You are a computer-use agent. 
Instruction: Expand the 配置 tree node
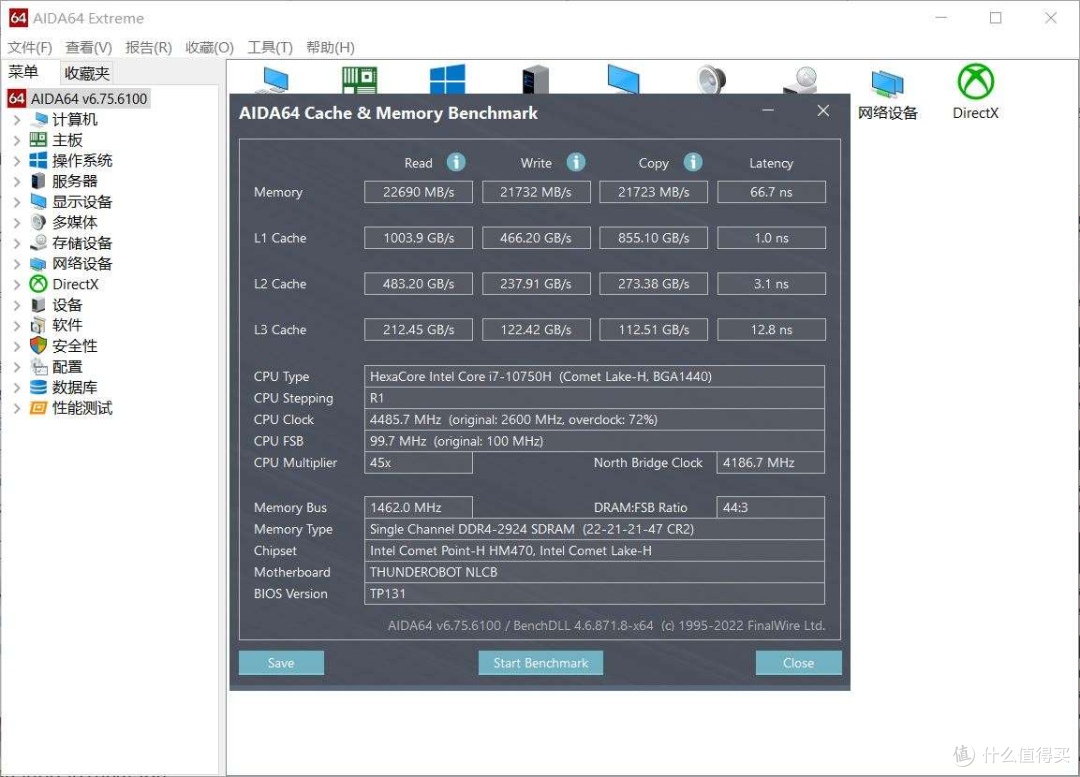[17, 366]
